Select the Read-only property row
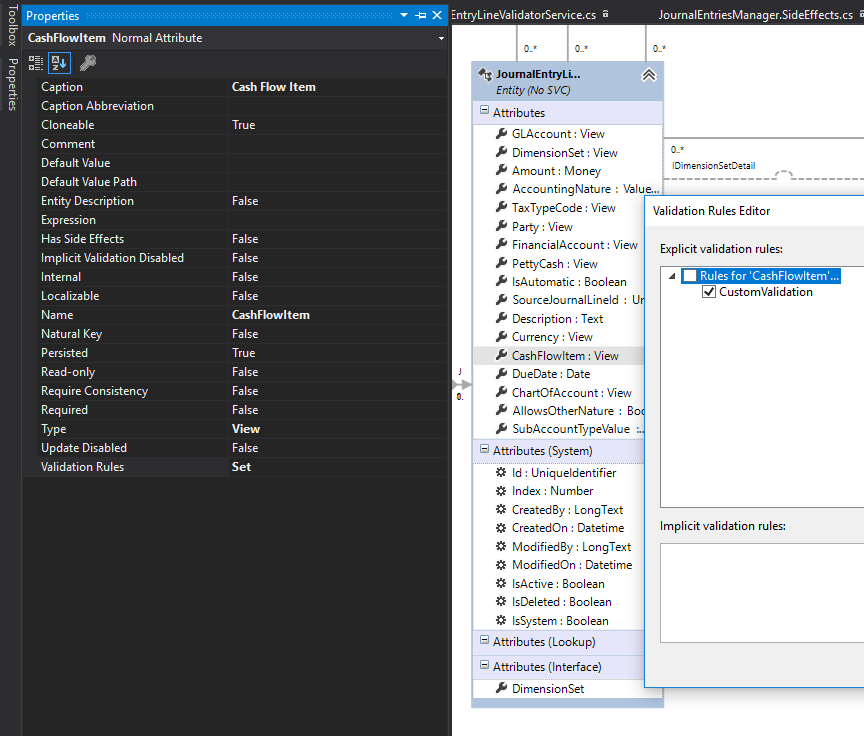864x736 pixels. pos(242,372)
